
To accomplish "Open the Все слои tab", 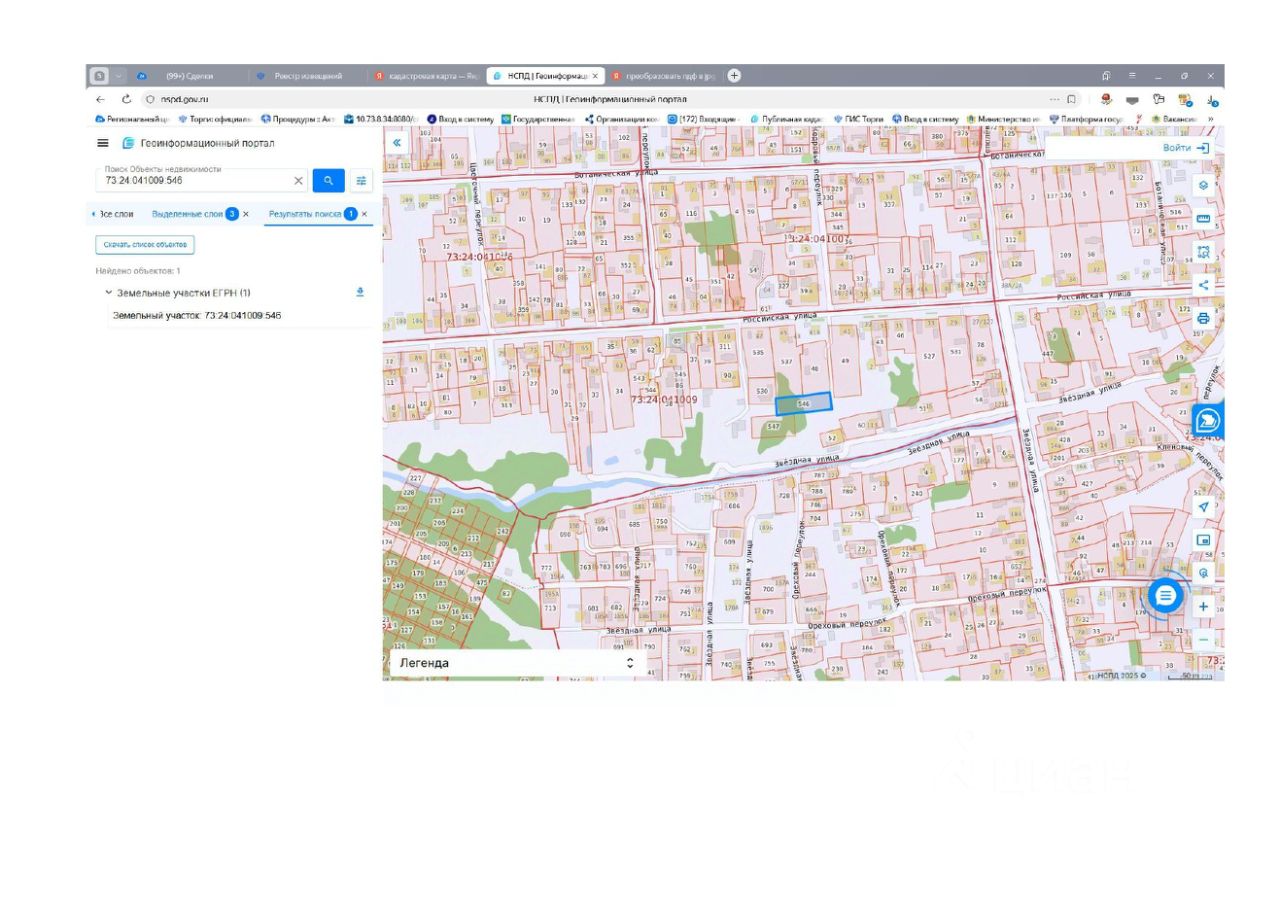I will point(115,214).
